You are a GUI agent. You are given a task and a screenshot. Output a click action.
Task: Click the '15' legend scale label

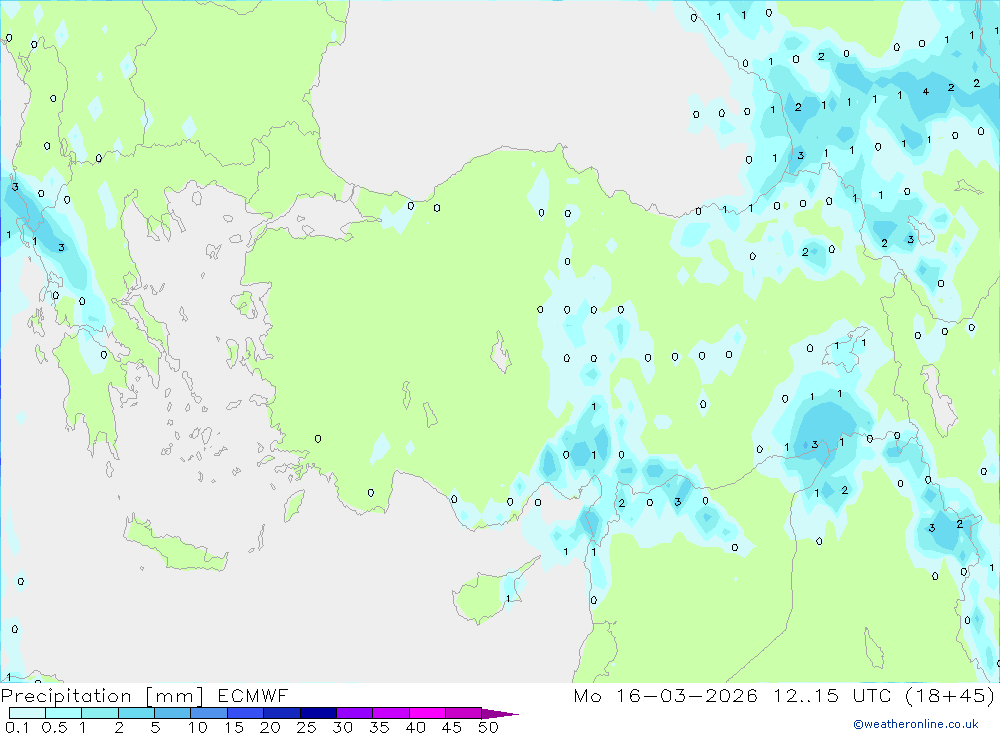click(234, 727)
